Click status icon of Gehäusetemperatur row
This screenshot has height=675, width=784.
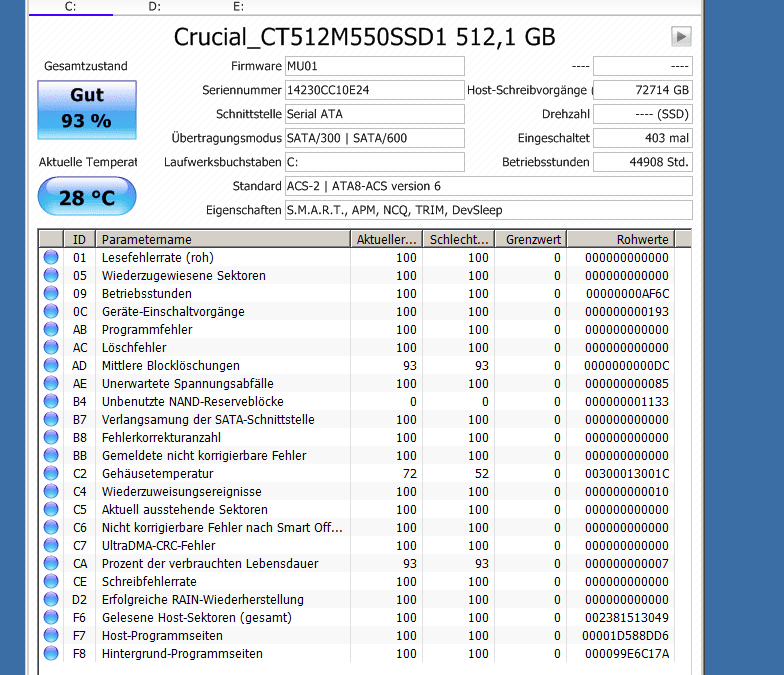tap(51, 473)
